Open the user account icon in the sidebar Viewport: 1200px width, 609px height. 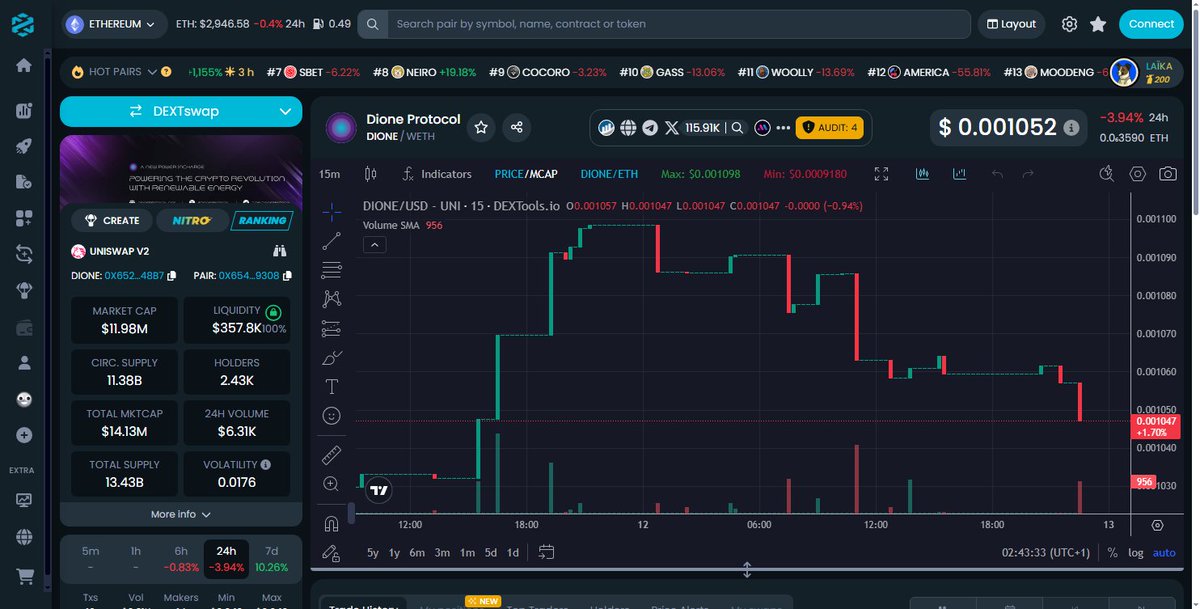(24, 363)
